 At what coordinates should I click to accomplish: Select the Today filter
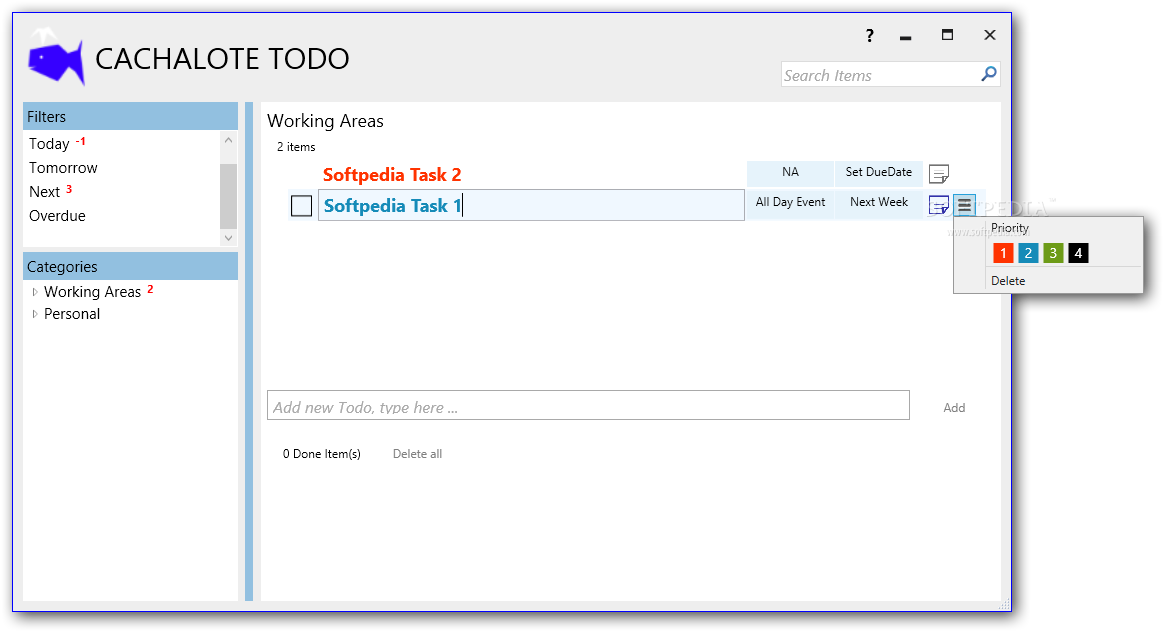click(49, 143)
